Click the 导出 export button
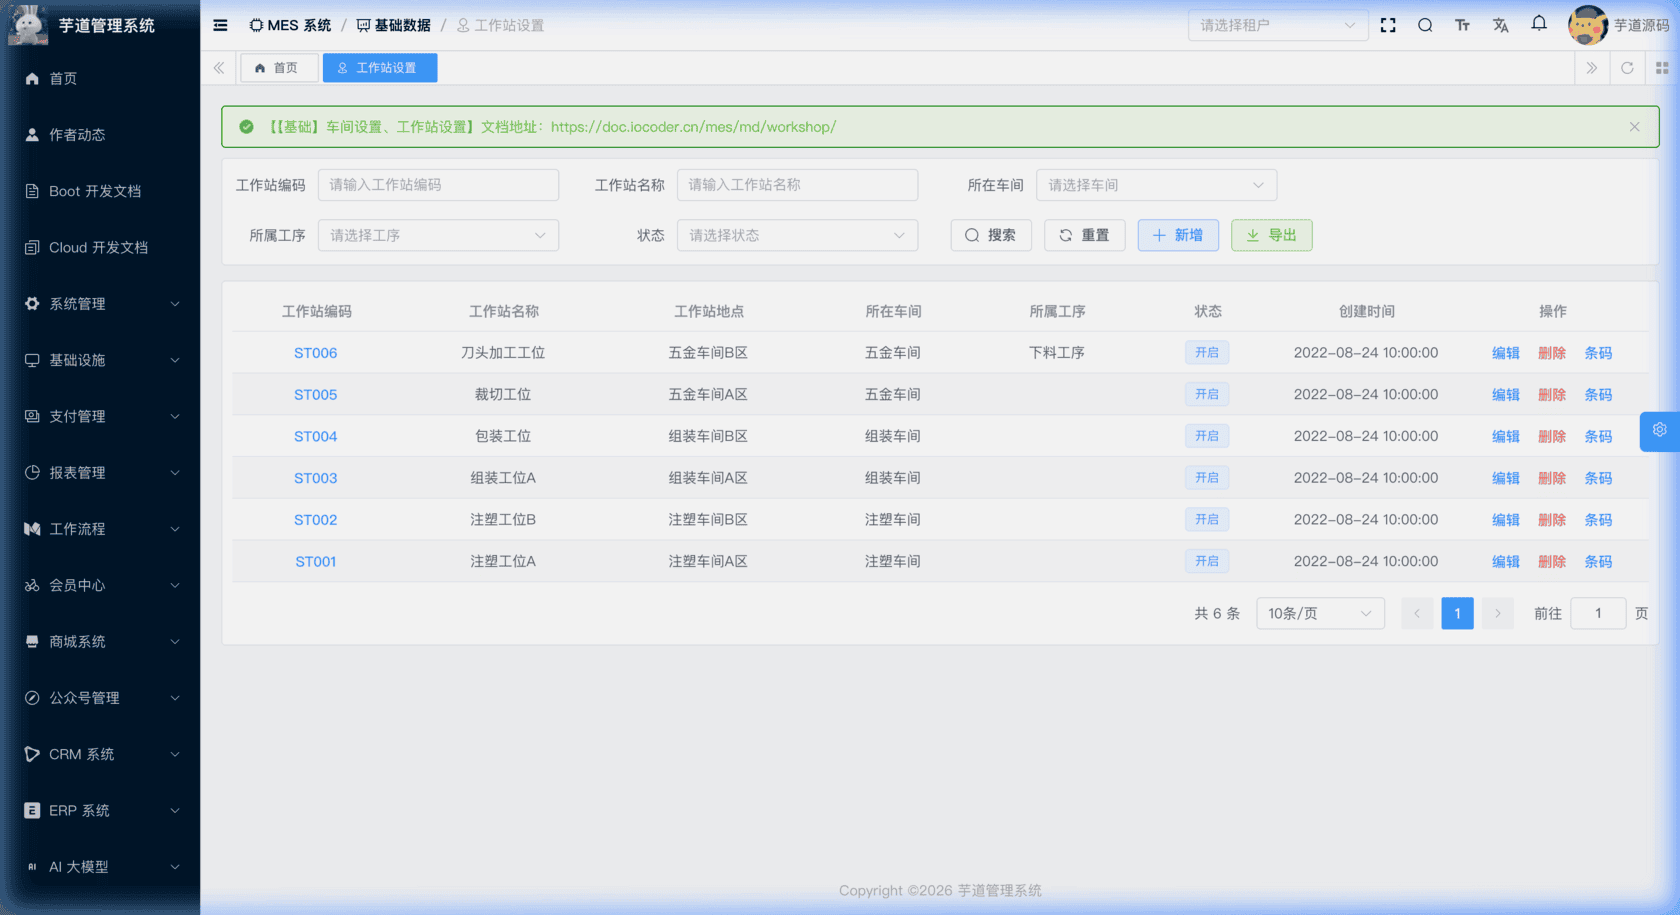Viewport: 1680px width, 915px height. (1271, 235)
